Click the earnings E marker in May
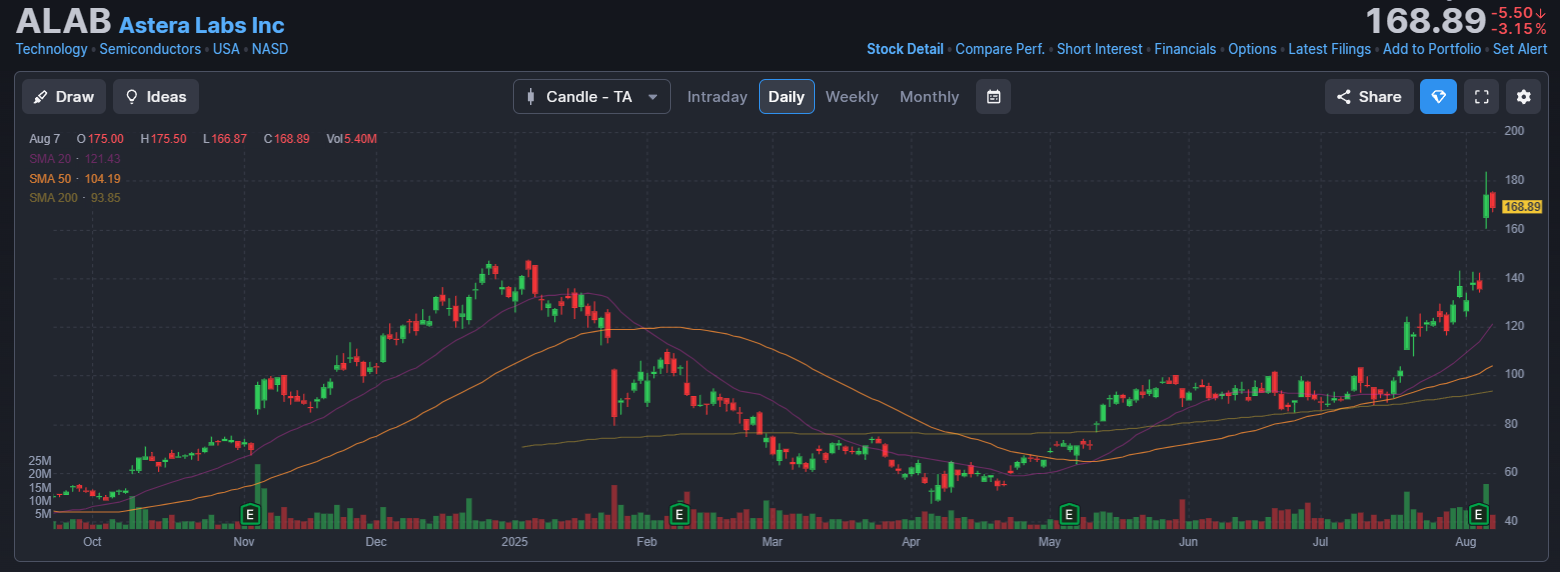 tap(1068, 515)
